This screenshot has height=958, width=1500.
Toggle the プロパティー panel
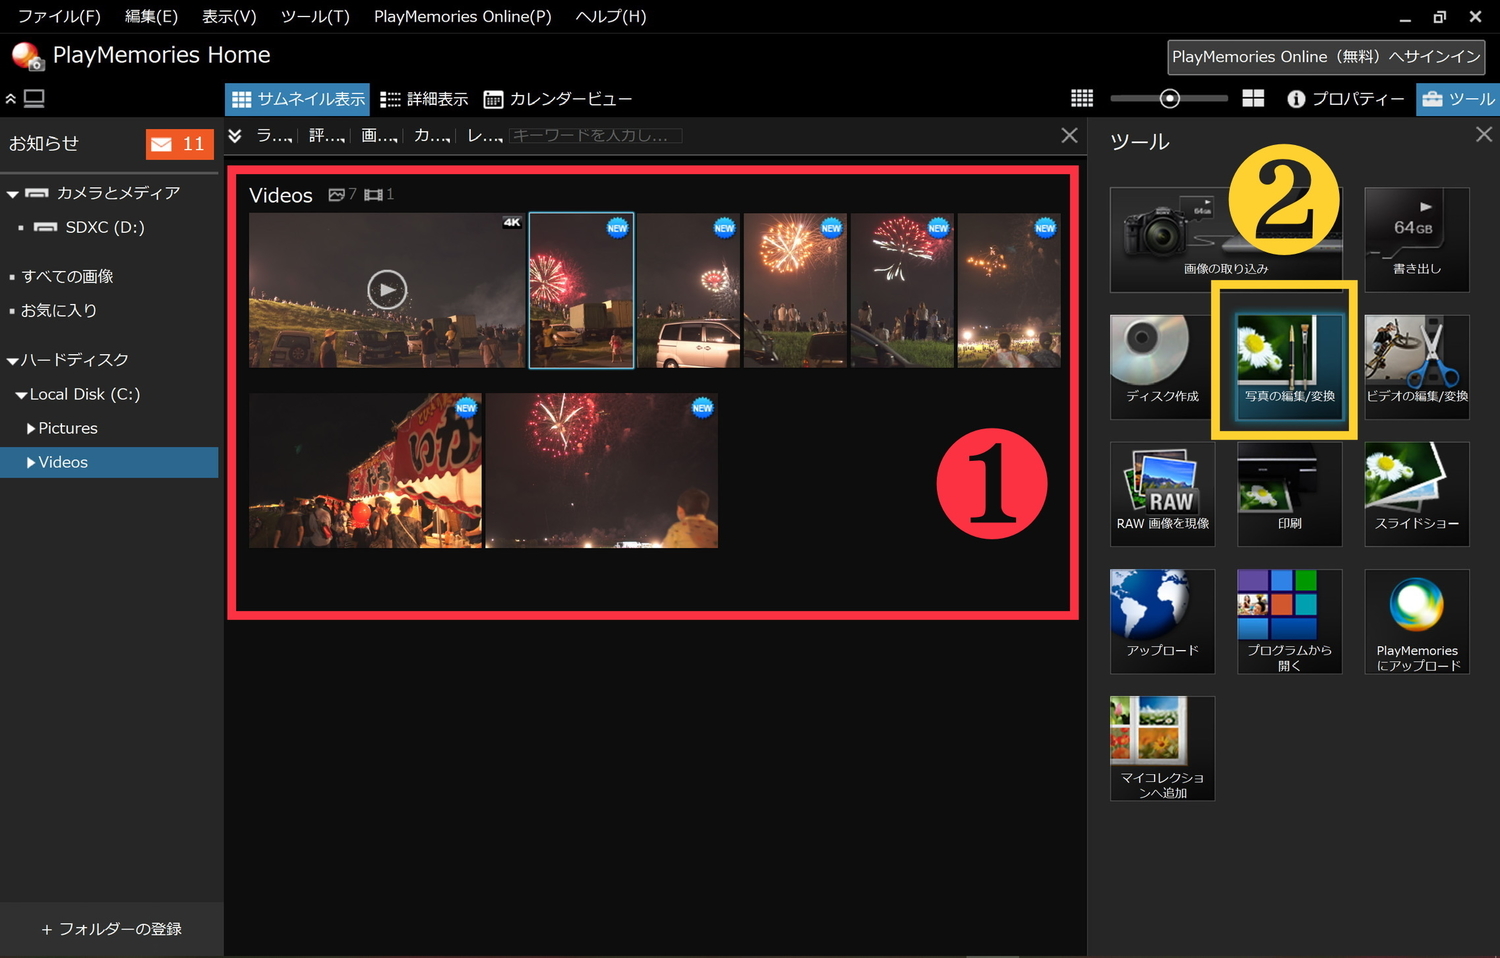click(x=1346, y=99)
